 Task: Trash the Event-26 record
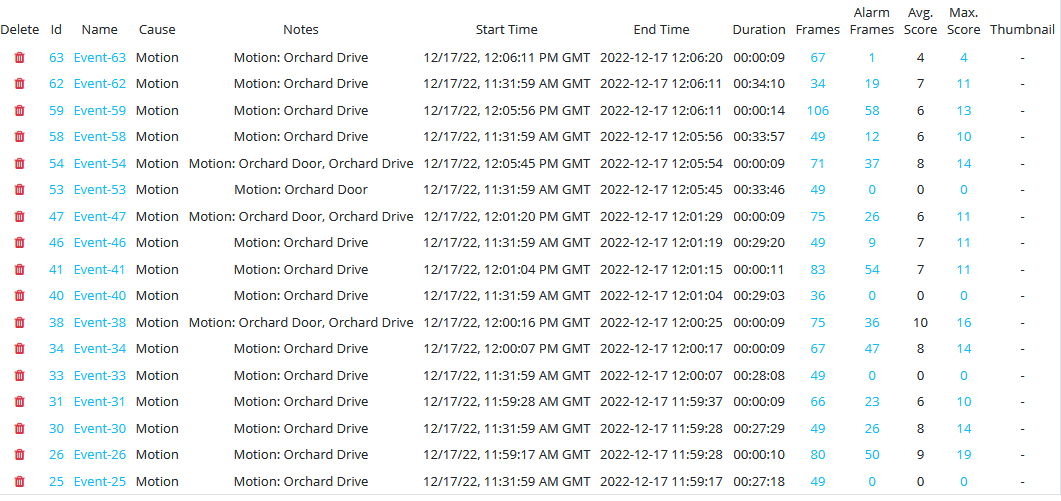tap(20, 455)
